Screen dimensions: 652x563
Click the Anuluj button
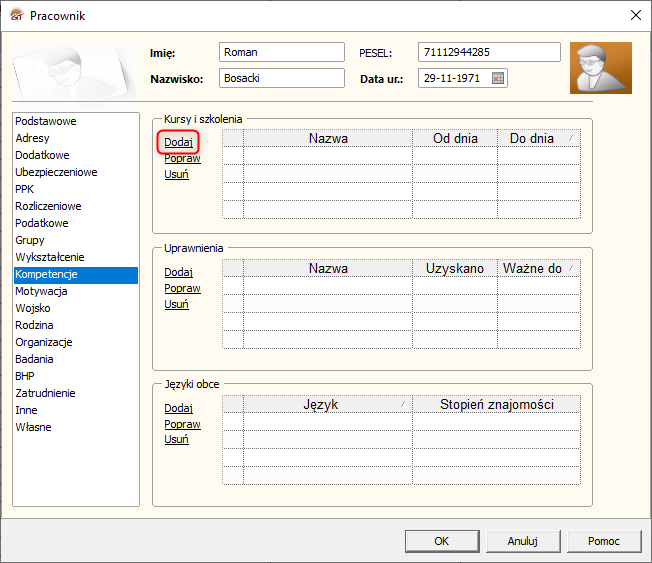pos(523,541)
